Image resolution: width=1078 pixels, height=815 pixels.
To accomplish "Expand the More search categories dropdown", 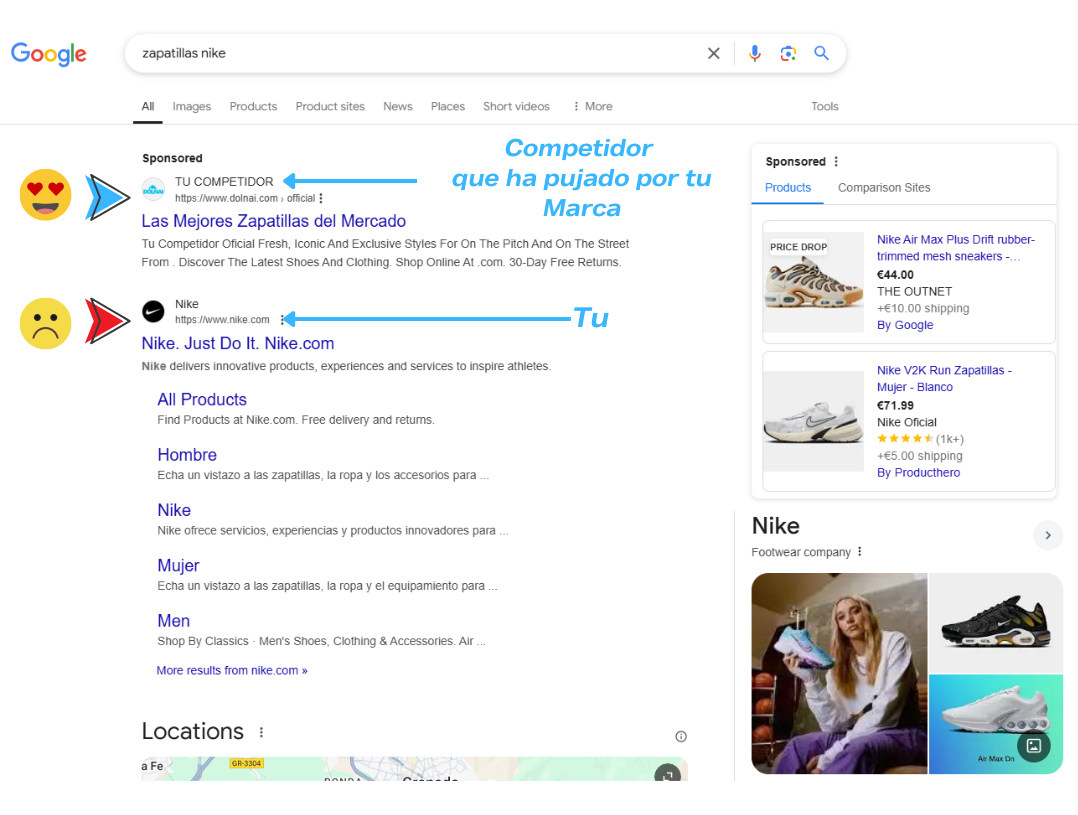I will (x=592, y=106).
